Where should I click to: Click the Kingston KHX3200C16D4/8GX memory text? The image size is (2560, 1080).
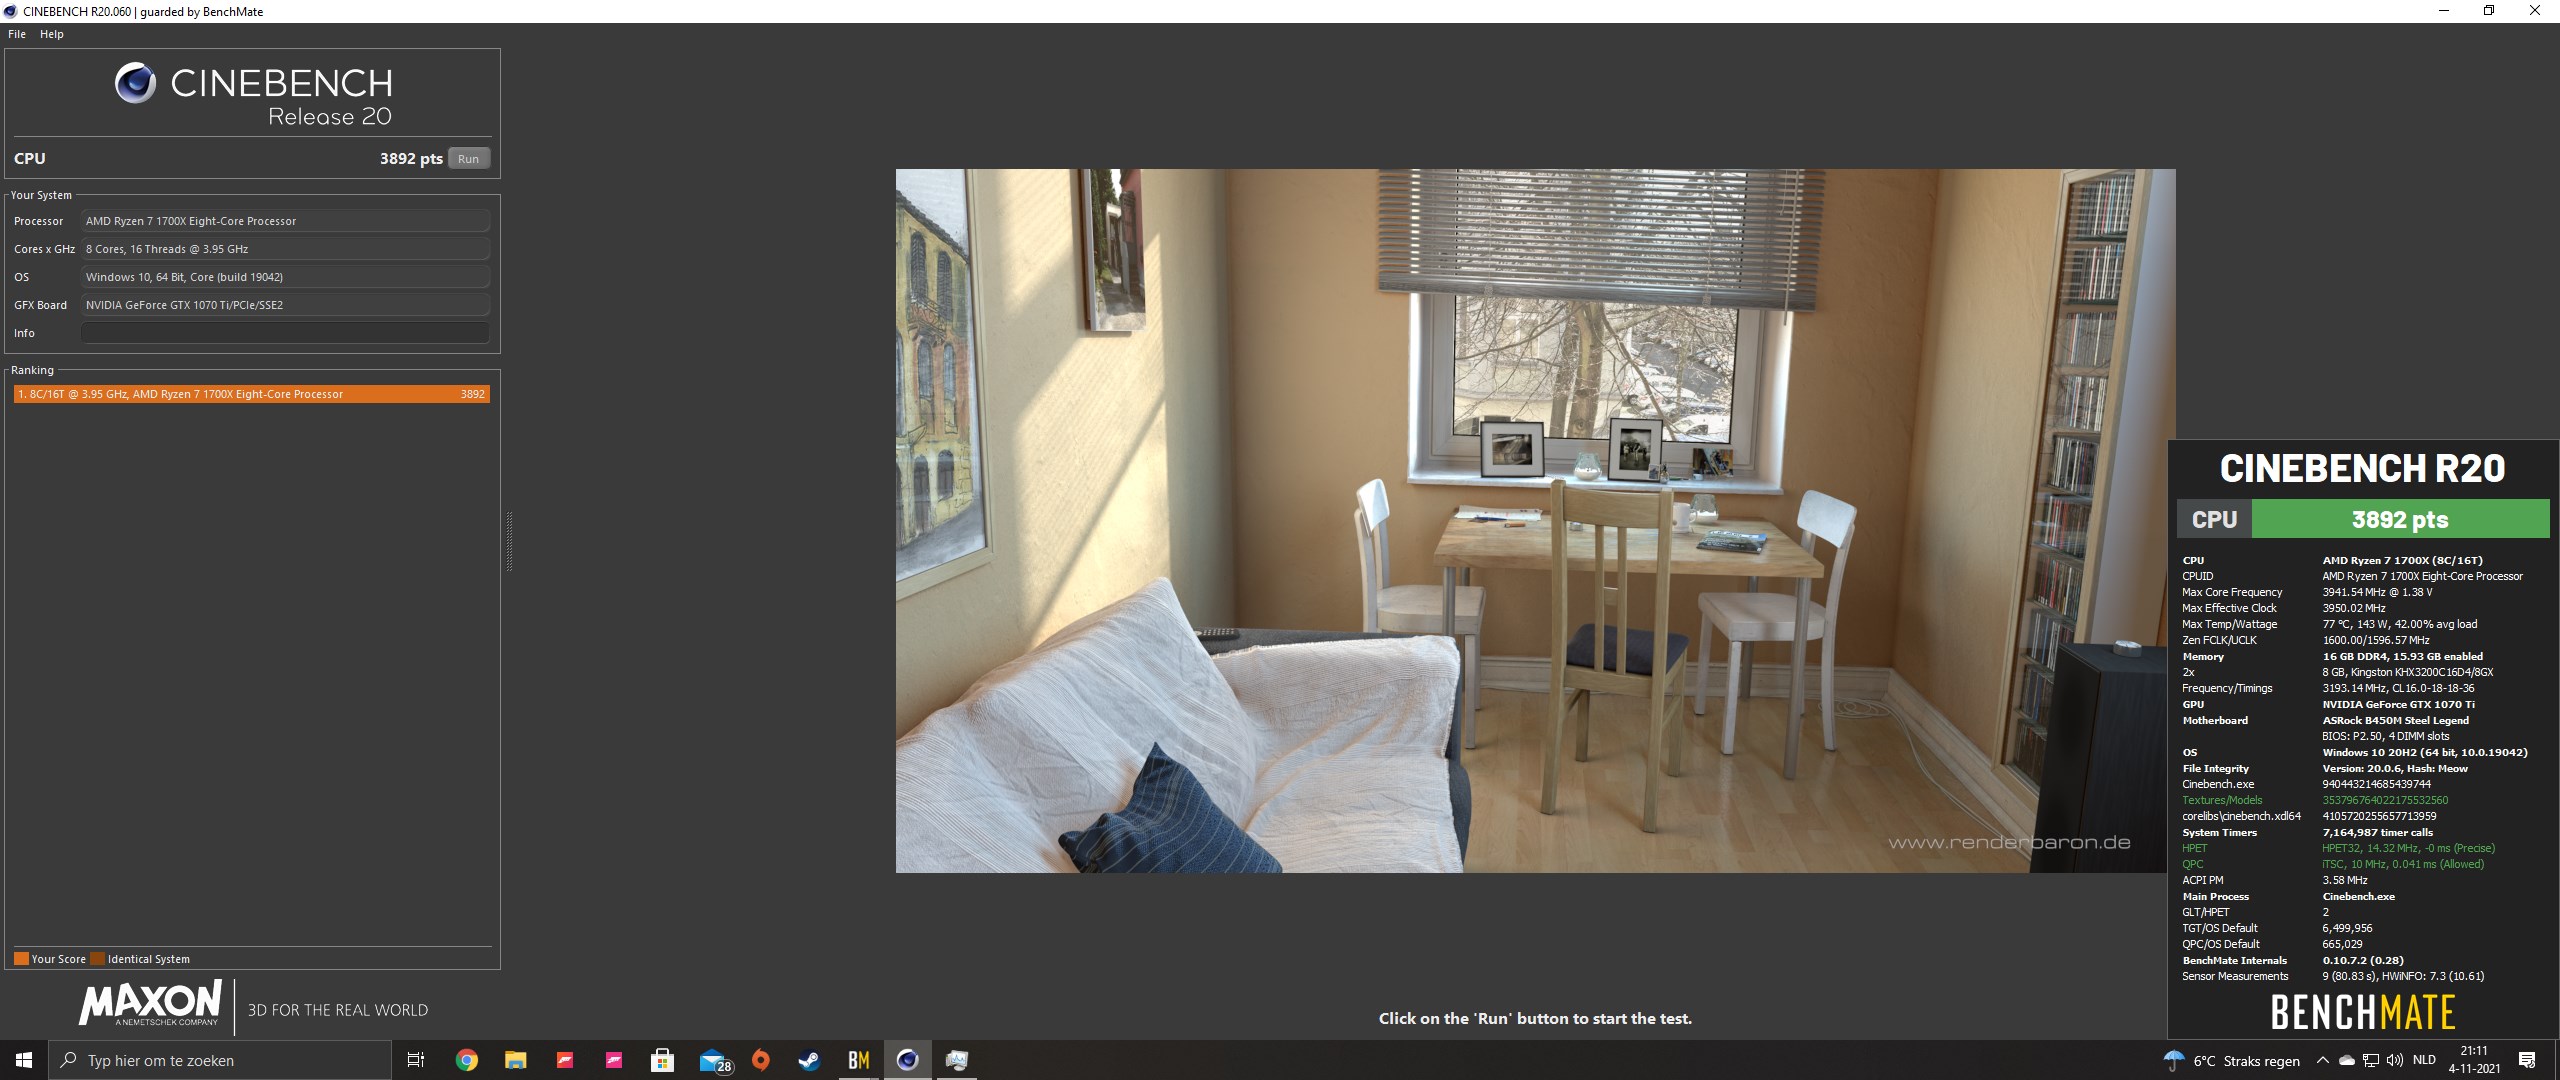click(2407, 672)
